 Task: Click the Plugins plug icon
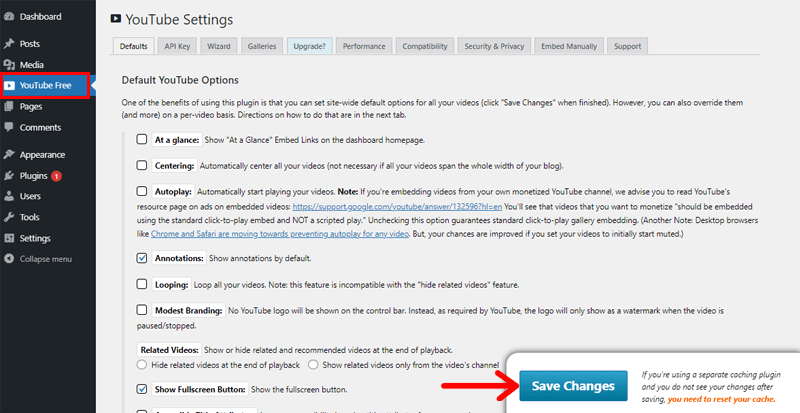(9, 176)
